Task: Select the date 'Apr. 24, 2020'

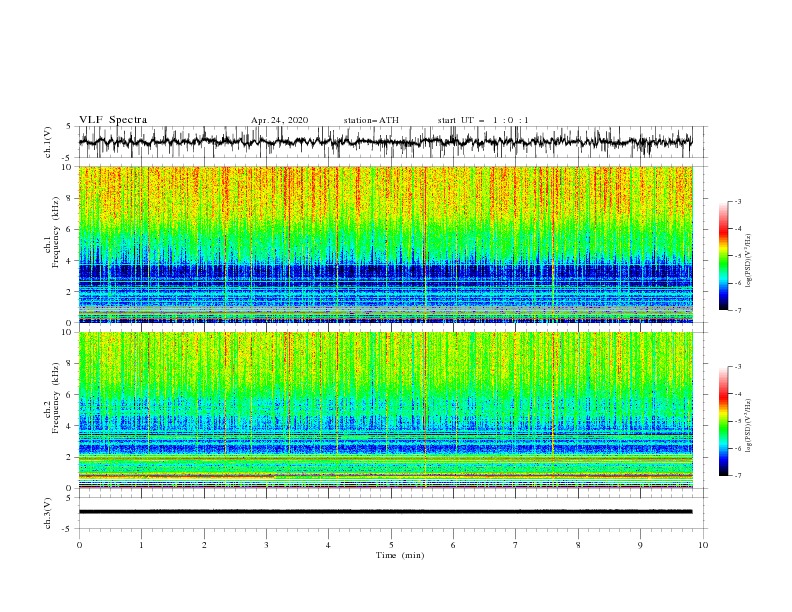Action: click(x=279, y=120)
